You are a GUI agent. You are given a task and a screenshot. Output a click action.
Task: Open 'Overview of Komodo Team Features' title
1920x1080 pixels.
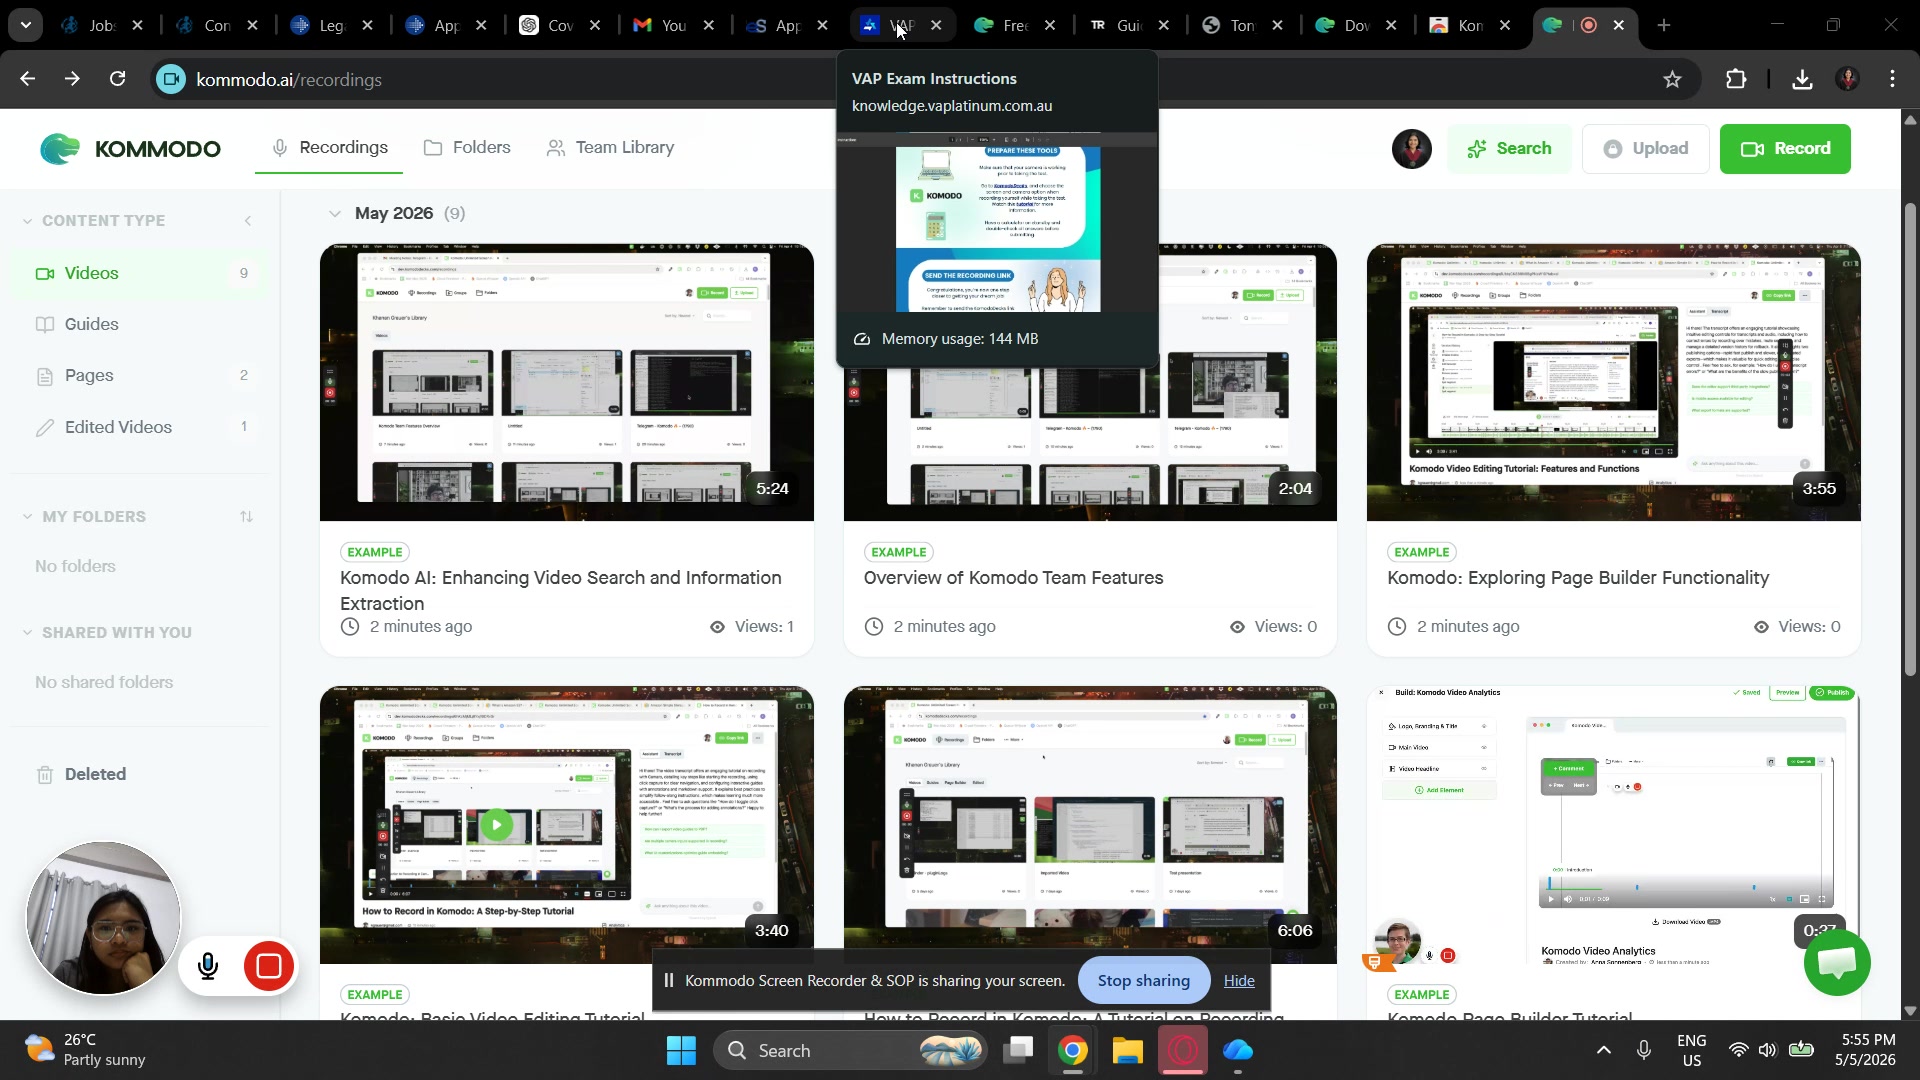click(1013, 578)
